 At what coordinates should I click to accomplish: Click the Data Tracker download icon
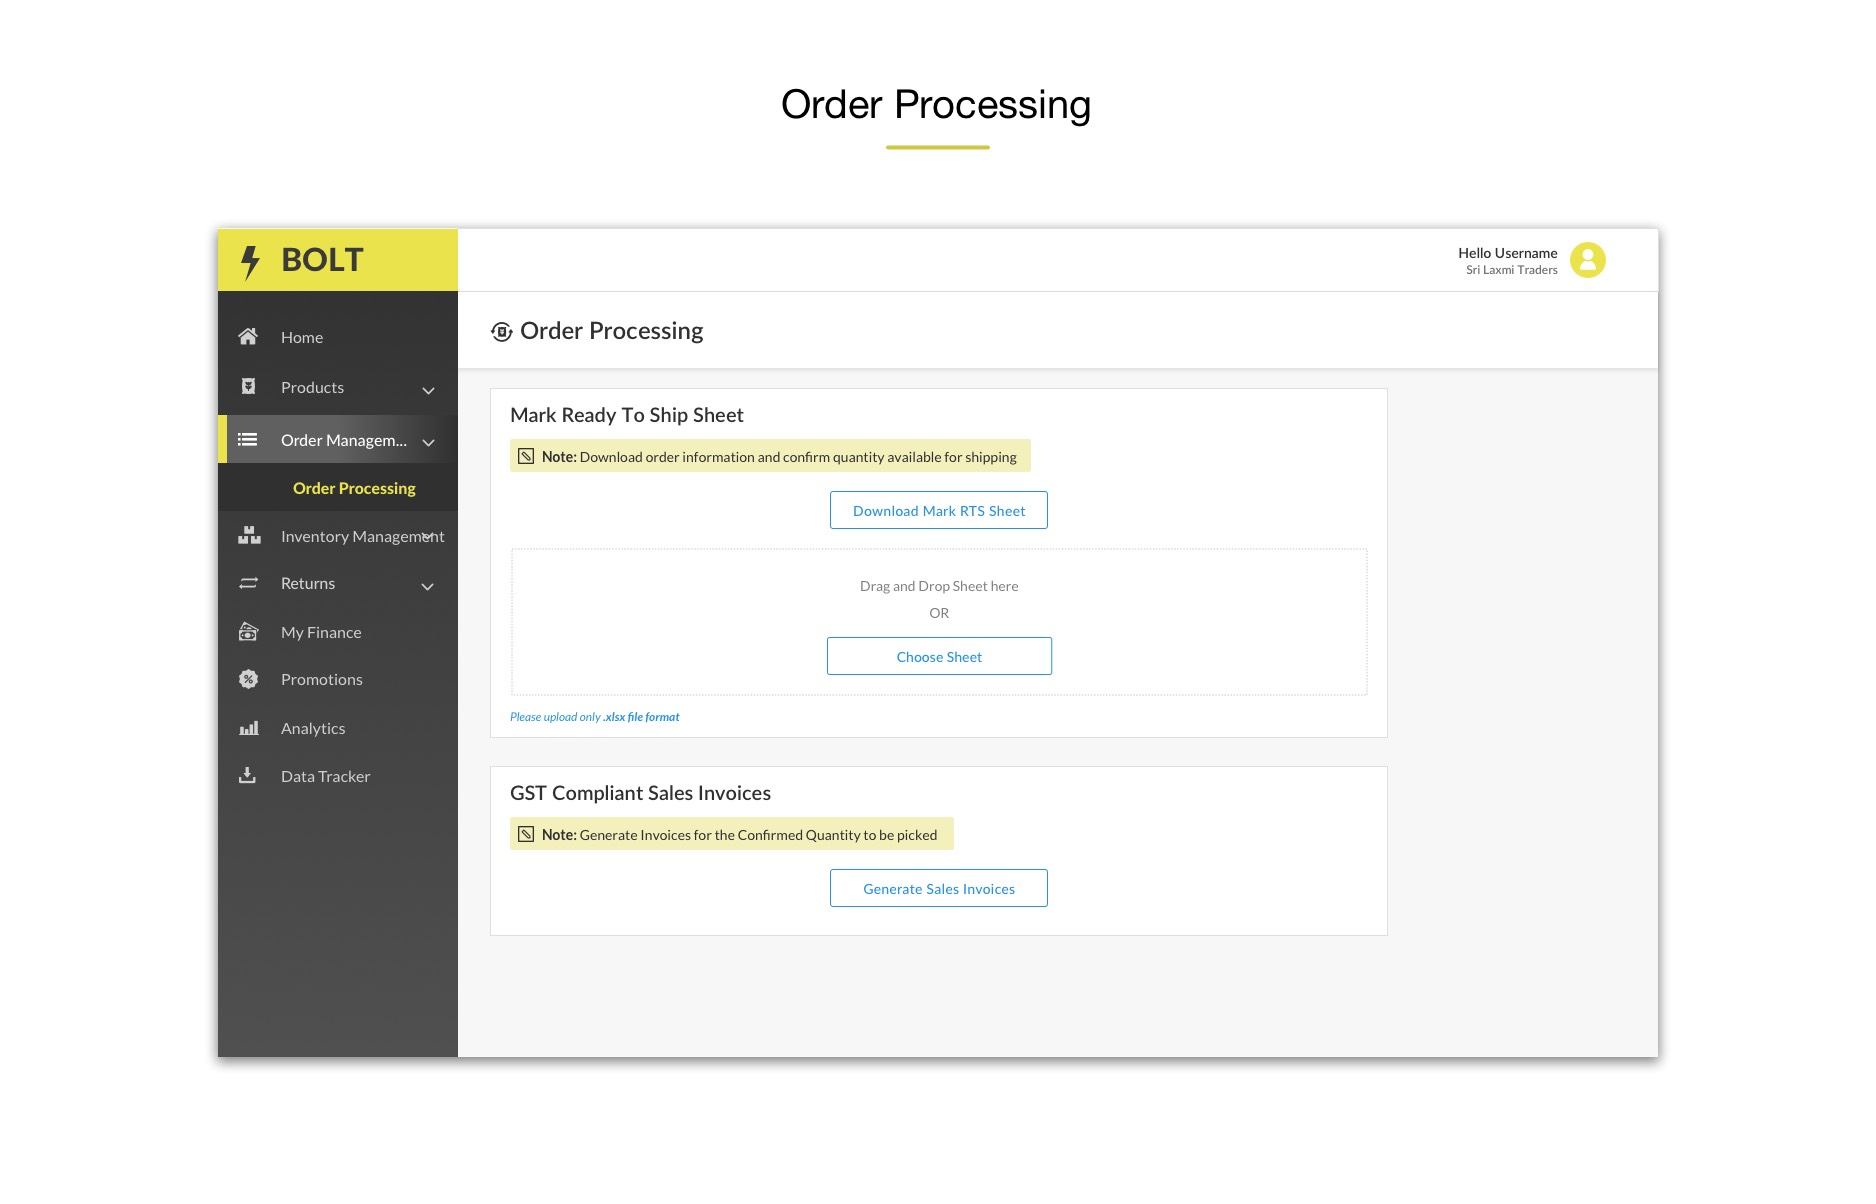(248, 776)
